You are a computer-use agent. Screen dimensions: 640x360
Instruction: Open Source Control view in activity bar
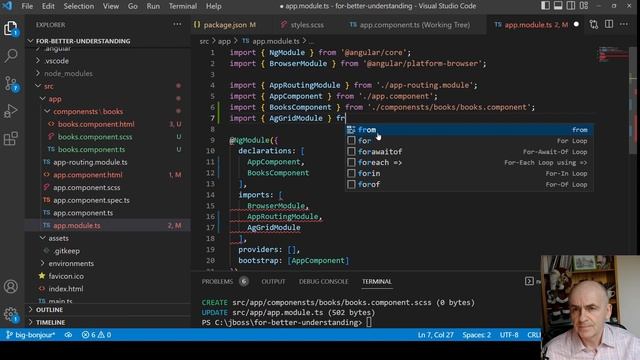pyautogui.click(x=11, y=83)
